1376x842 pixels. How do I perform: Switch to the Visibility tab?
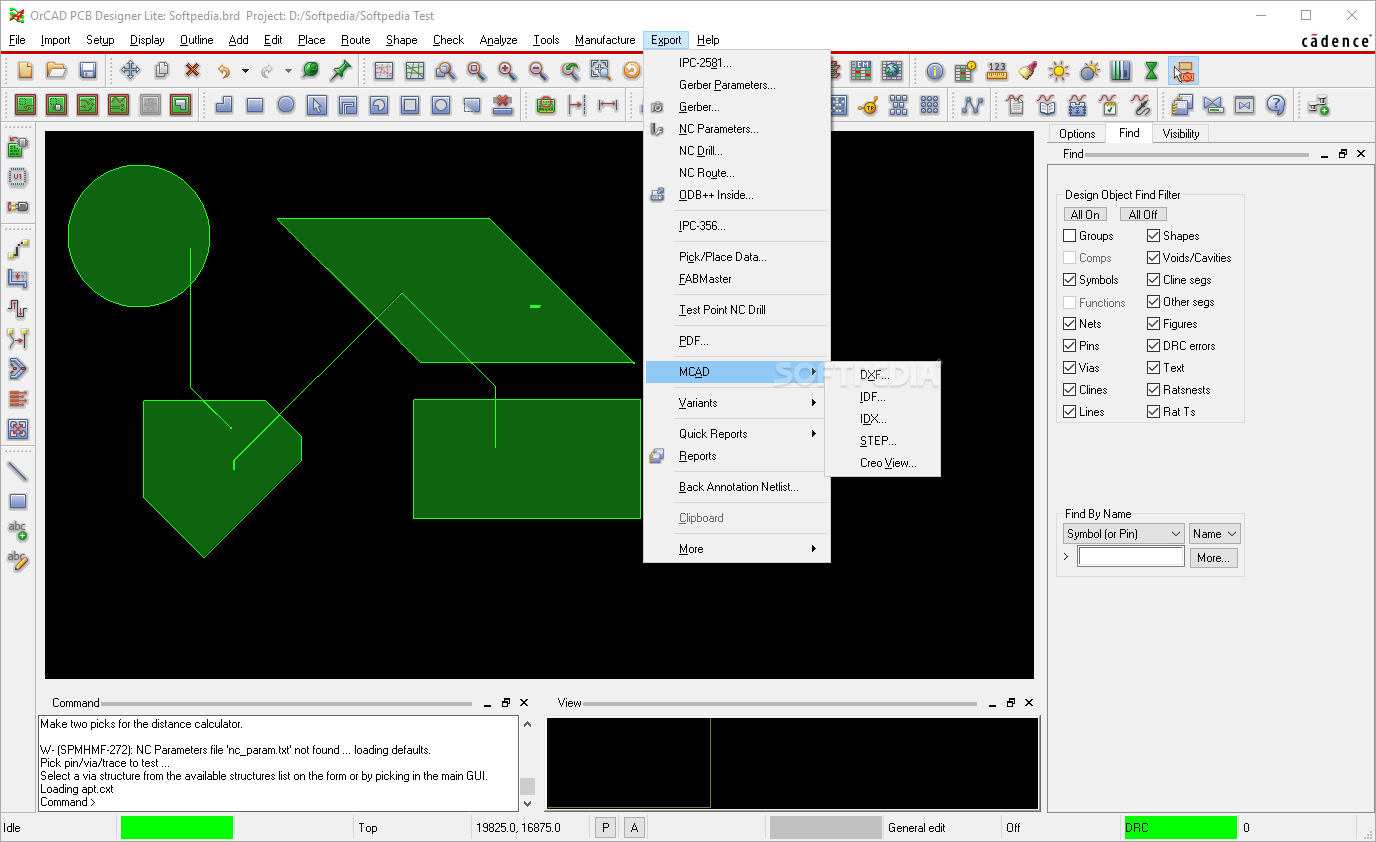1181,134
